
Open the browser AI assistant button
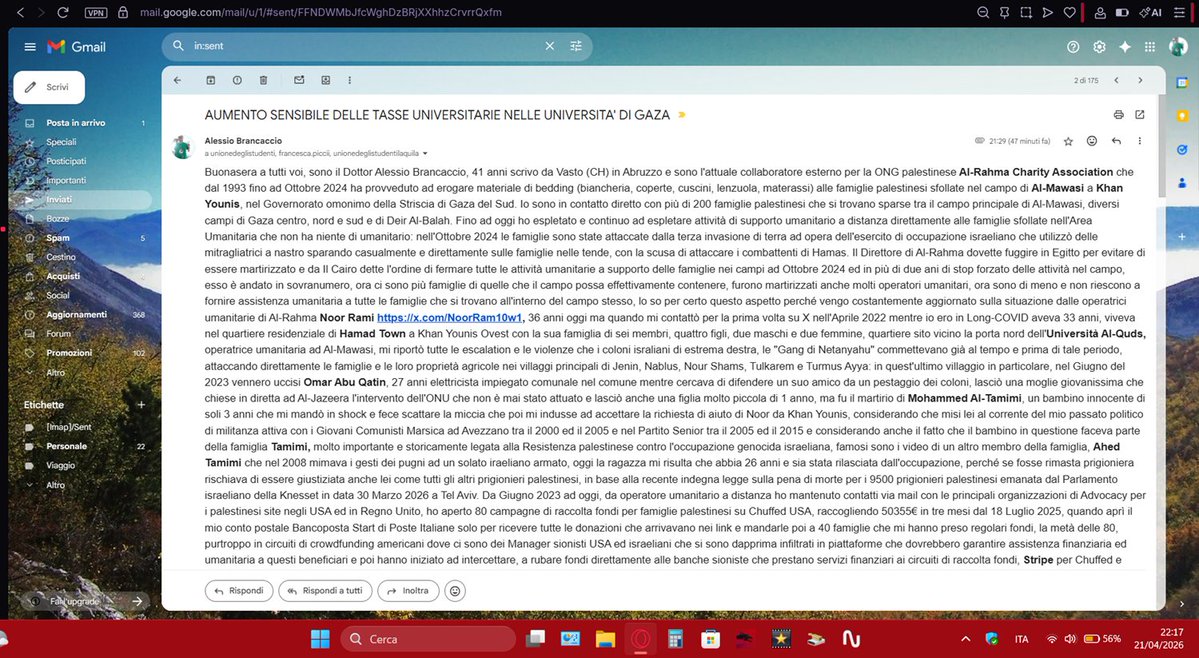1151,12
